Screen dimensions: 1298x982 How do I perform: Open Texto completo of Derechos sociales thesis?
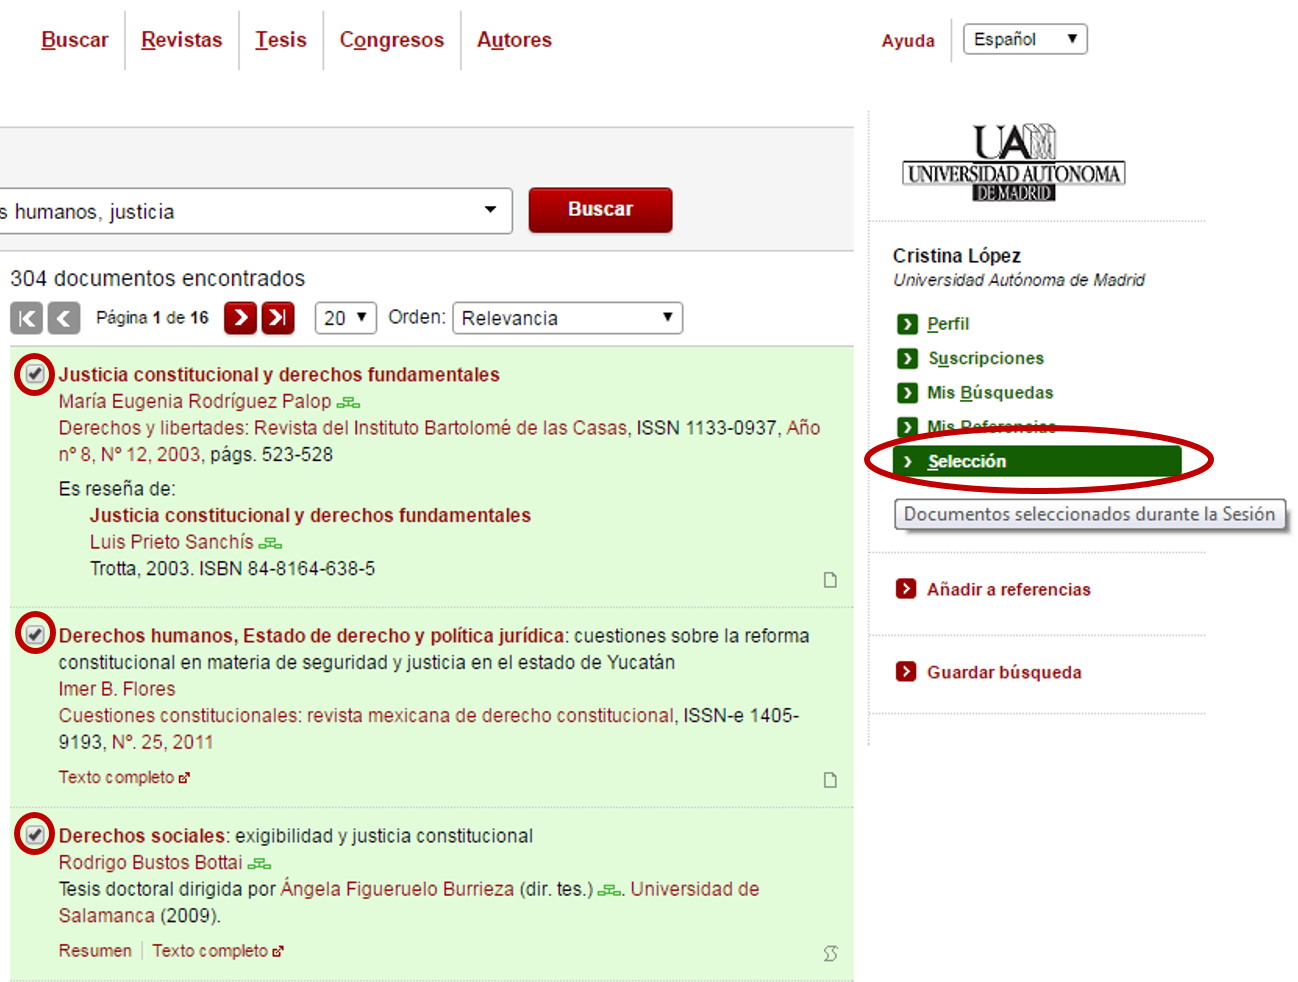[x=217, y=951]
